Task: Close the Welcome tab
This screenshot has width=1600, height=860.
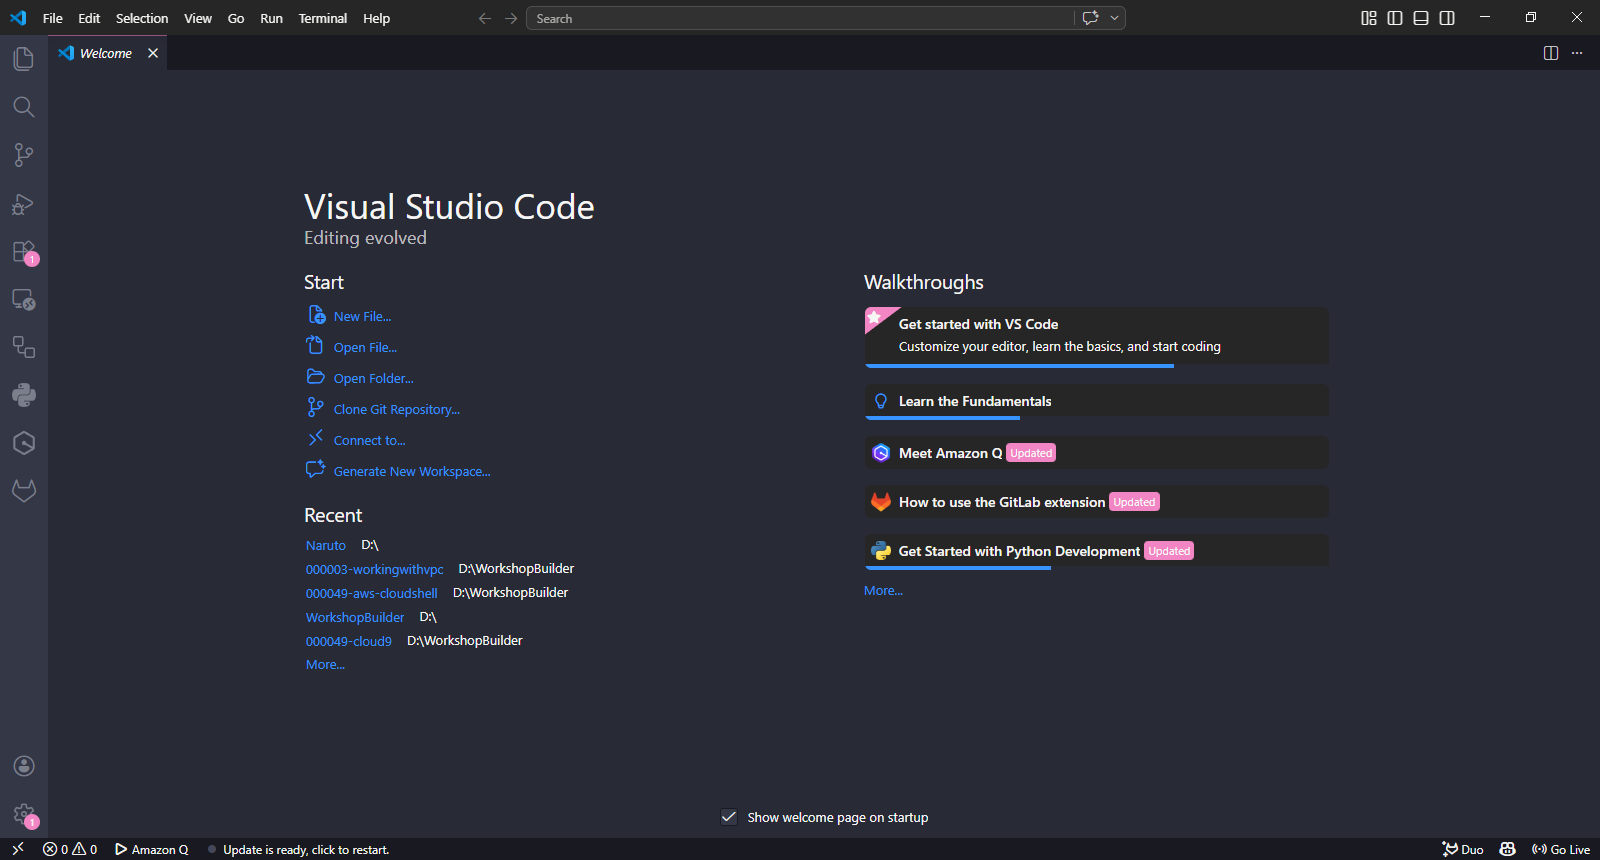Action: pos(153,53)
